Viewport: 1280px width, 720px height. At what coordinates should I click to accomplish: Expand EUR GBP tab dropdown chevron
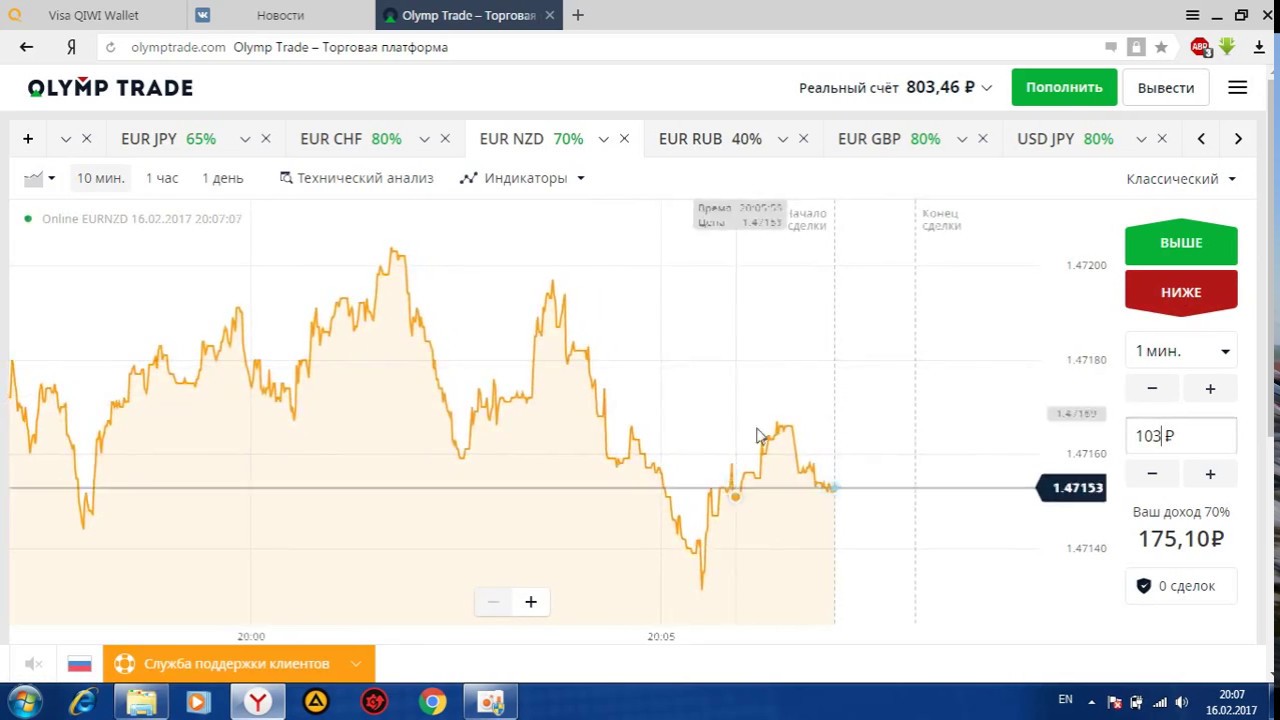click(961, 139)
